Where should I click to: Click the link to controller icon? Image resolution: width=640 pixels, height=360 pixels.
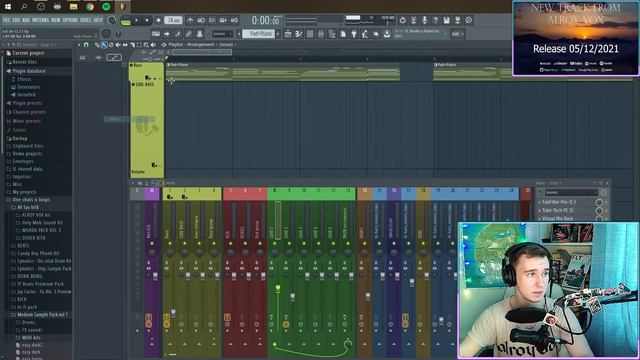(x=189, y=34)
